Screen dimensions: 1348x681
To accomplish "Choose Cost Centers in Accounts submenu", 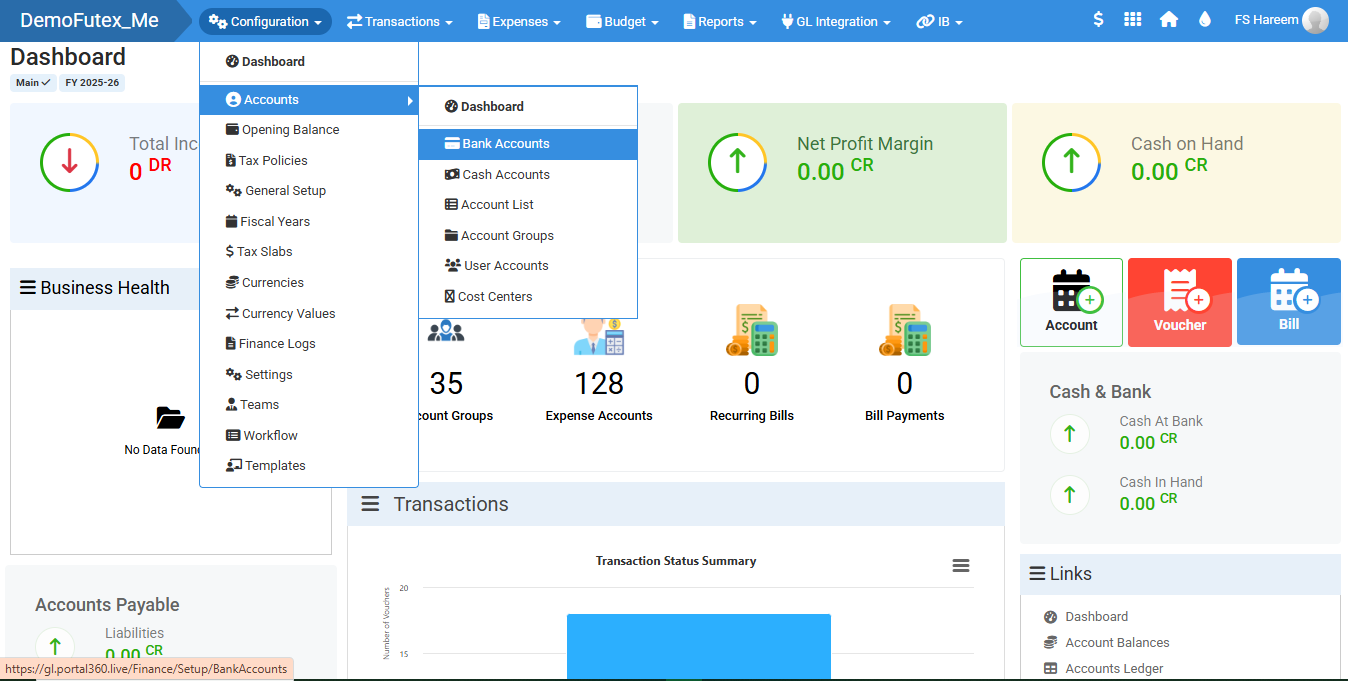I will coord(494,297).
